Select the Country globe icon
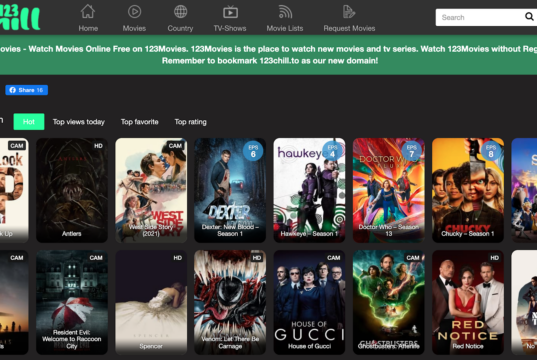This screenshot has width=537, height=360. 180,12
